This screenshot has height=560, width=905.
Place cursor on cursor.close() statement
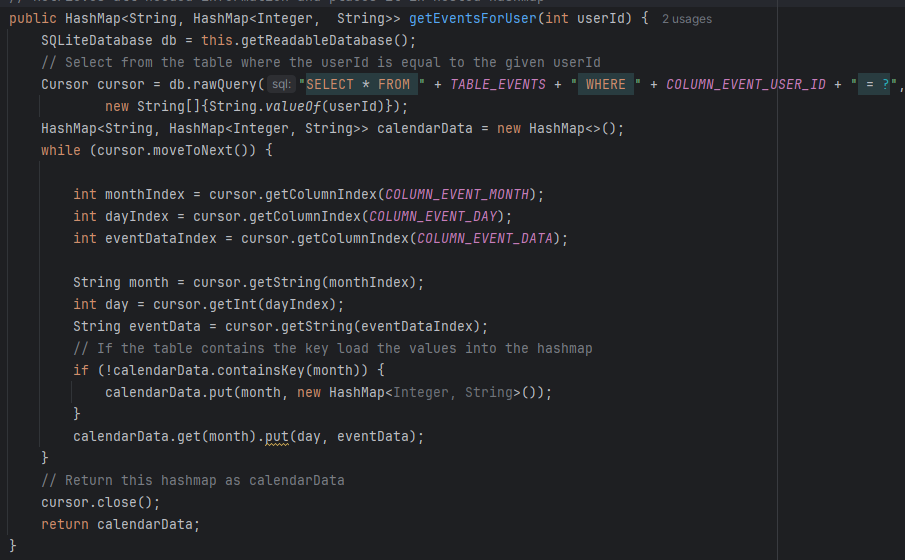point(100,502)
